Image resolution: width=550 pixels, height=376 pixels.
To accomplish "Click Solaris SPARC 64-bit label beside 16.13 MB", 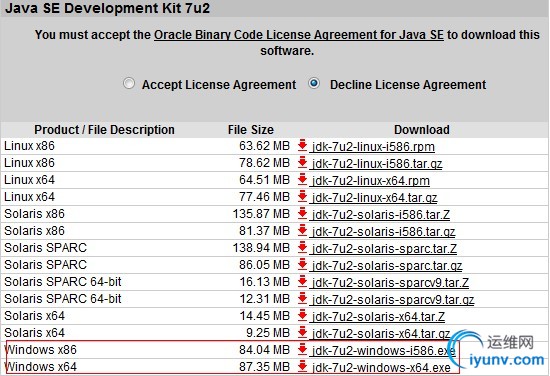I will (x=63, y=282).
